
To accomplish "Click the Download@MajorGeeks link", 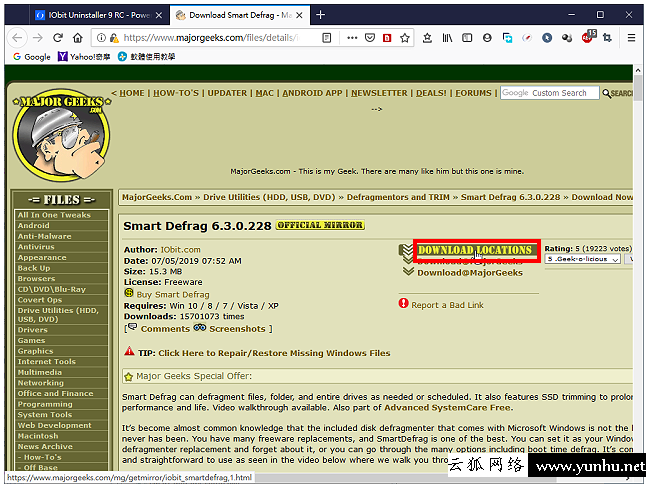I will pyautogui.click(x=470, y=273).
